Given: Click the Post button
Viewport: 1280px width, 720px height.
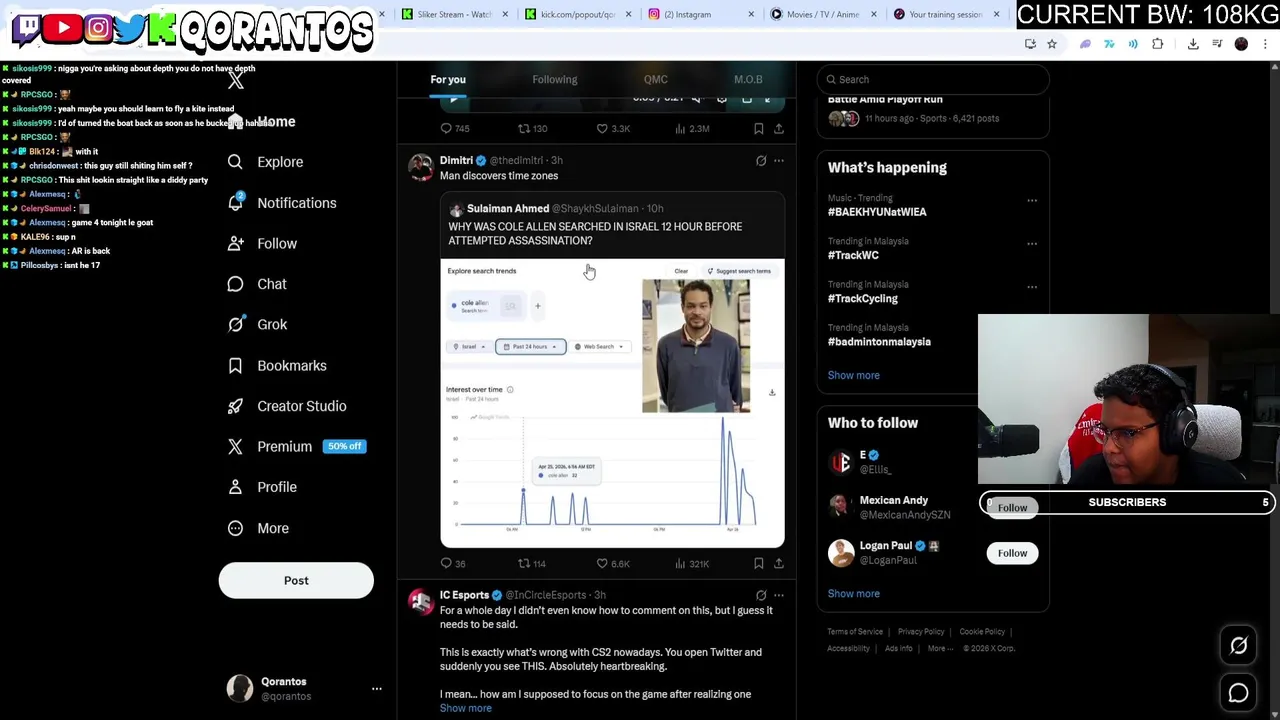Looking at the screenshot, I should [296, 580].
